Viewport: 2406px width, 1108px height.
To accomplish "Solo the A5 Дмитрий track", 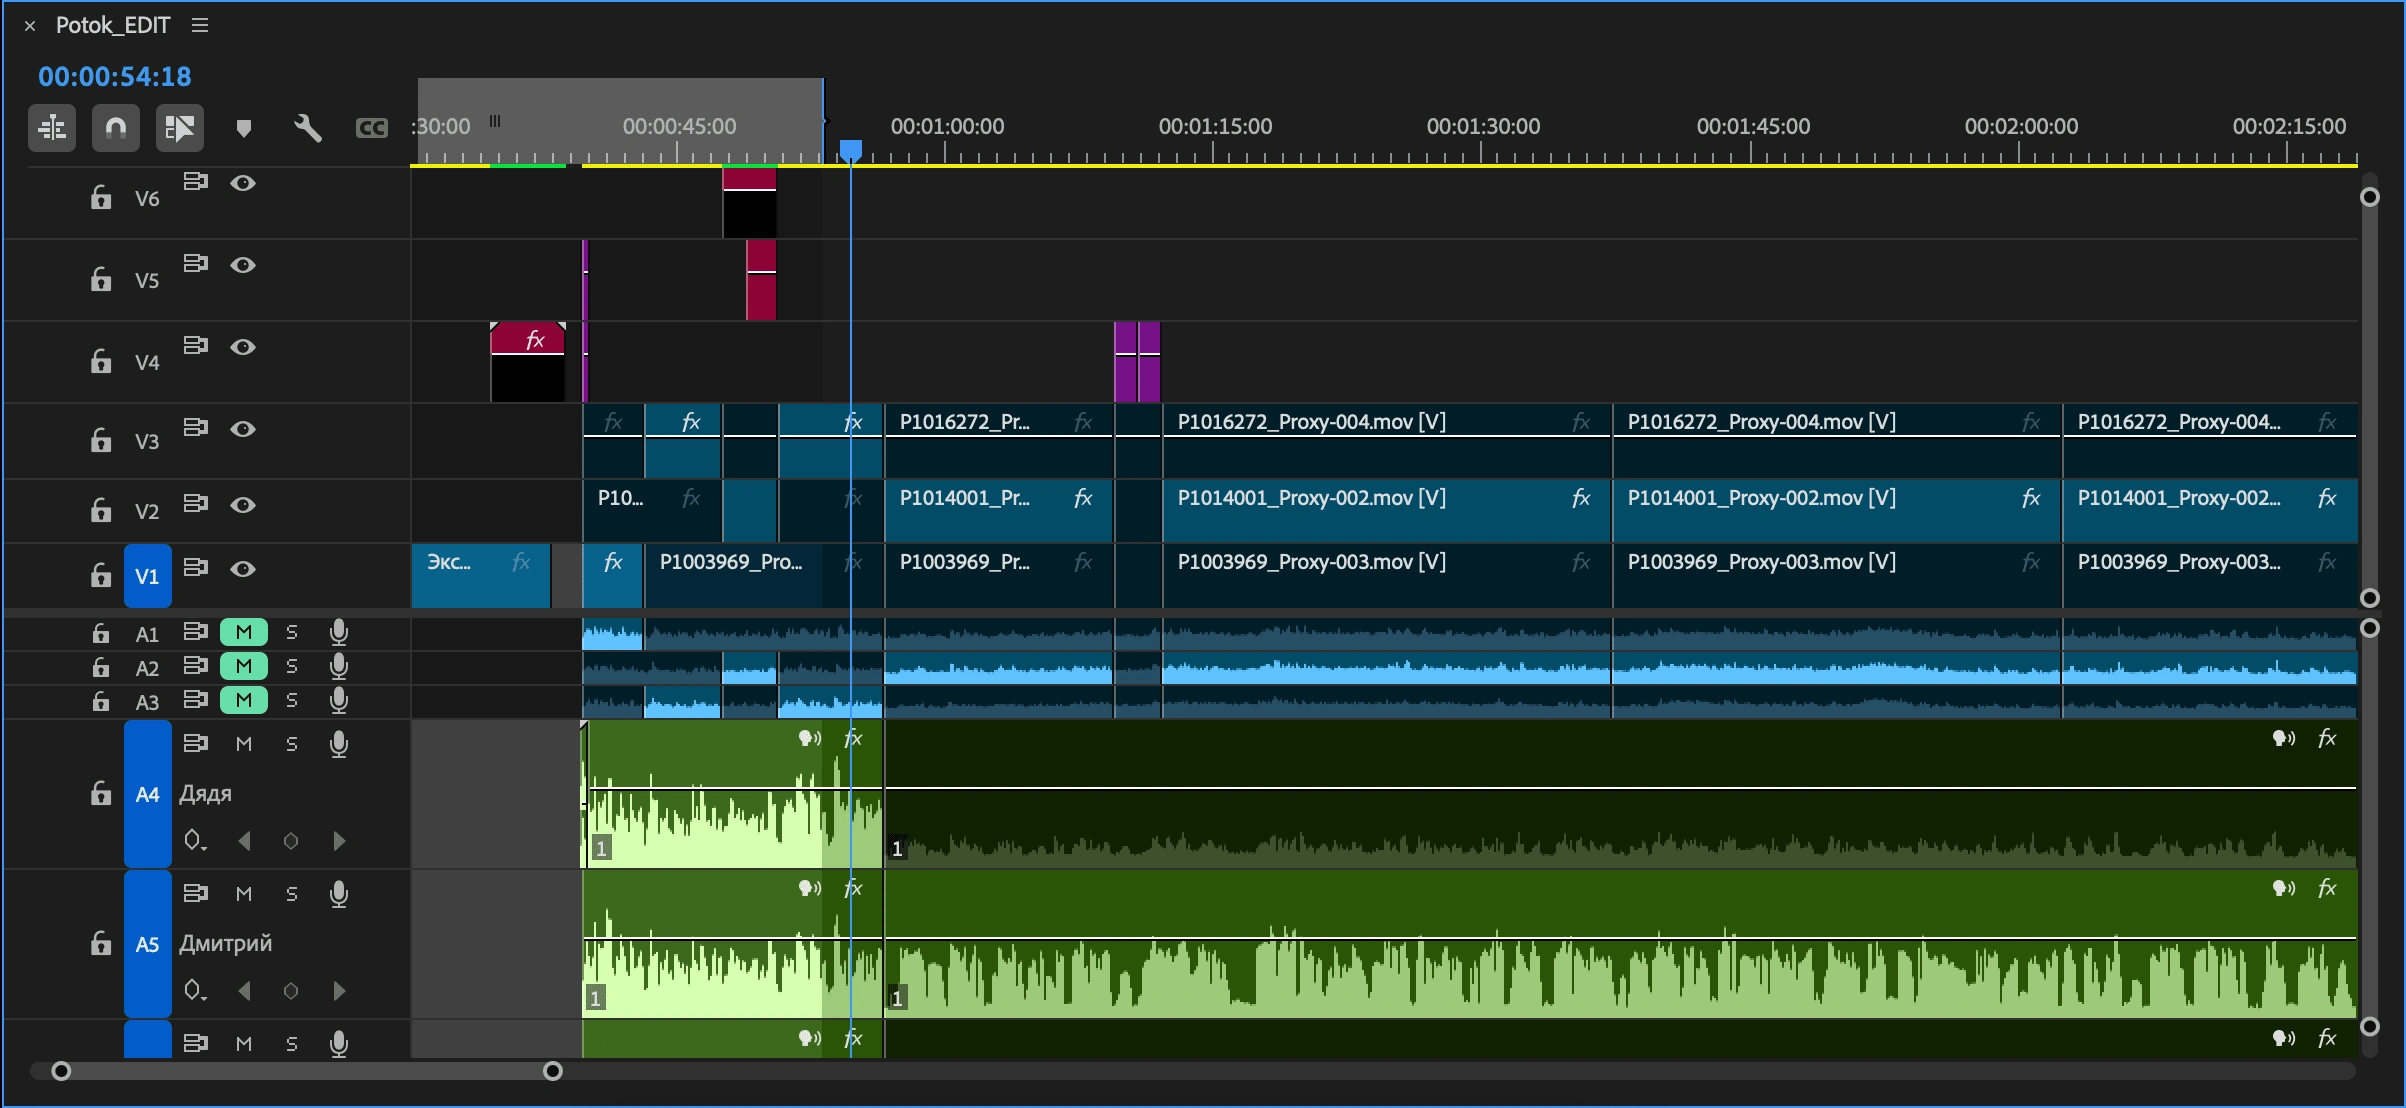I will click(292, 894).
